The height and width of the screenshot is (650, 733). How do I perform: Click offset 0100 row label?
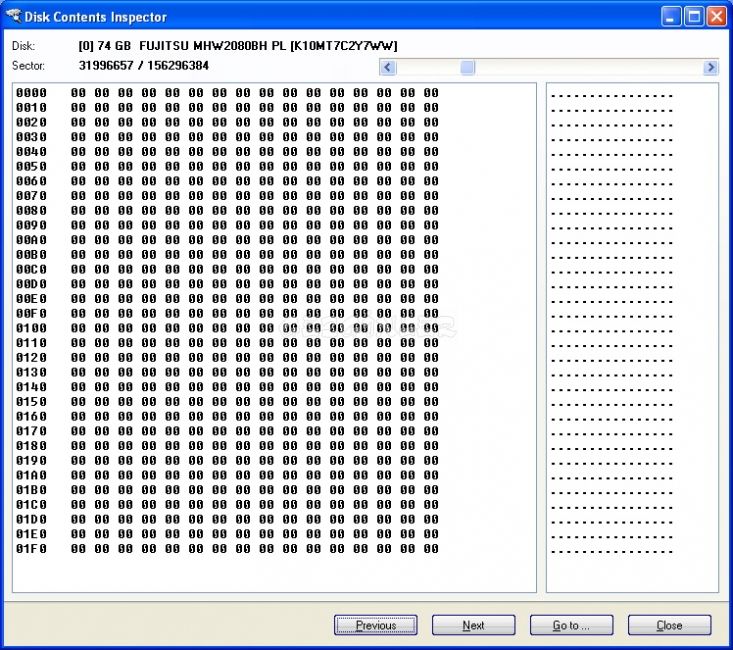click(31, 328)
